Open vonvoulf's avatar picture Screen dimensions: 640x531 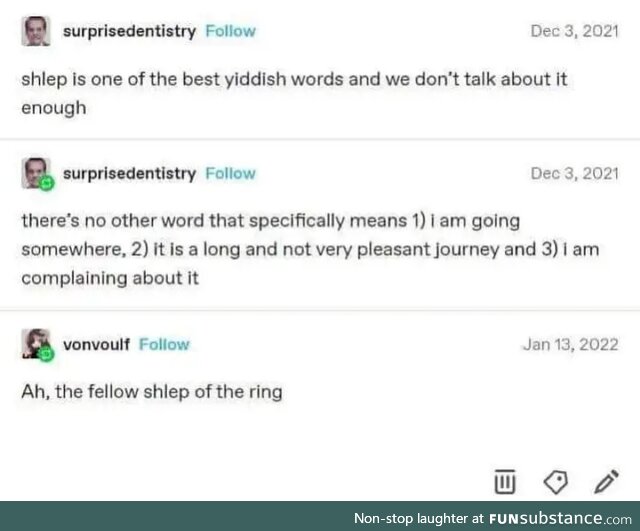pos(36,344)
